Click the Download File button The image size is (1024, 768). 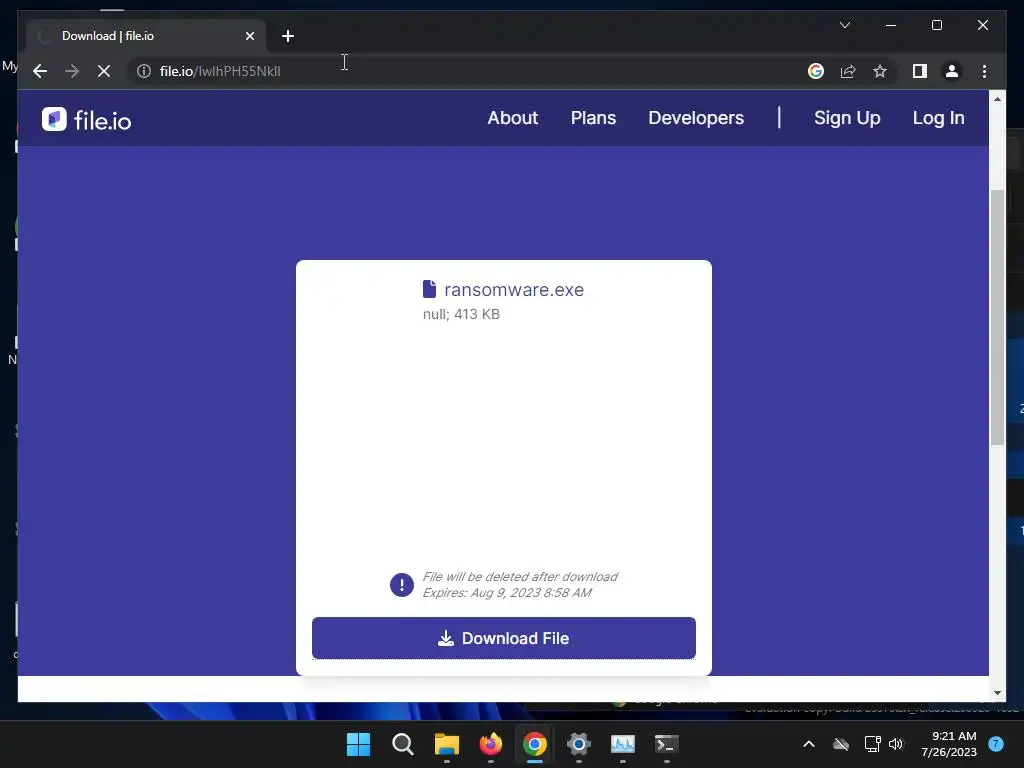504,638
